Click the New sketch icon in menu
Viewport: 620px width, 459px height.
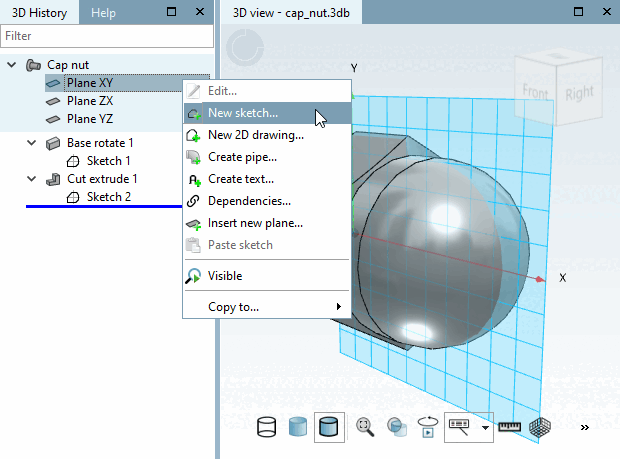pyautogui.click(x=194, y=113)
